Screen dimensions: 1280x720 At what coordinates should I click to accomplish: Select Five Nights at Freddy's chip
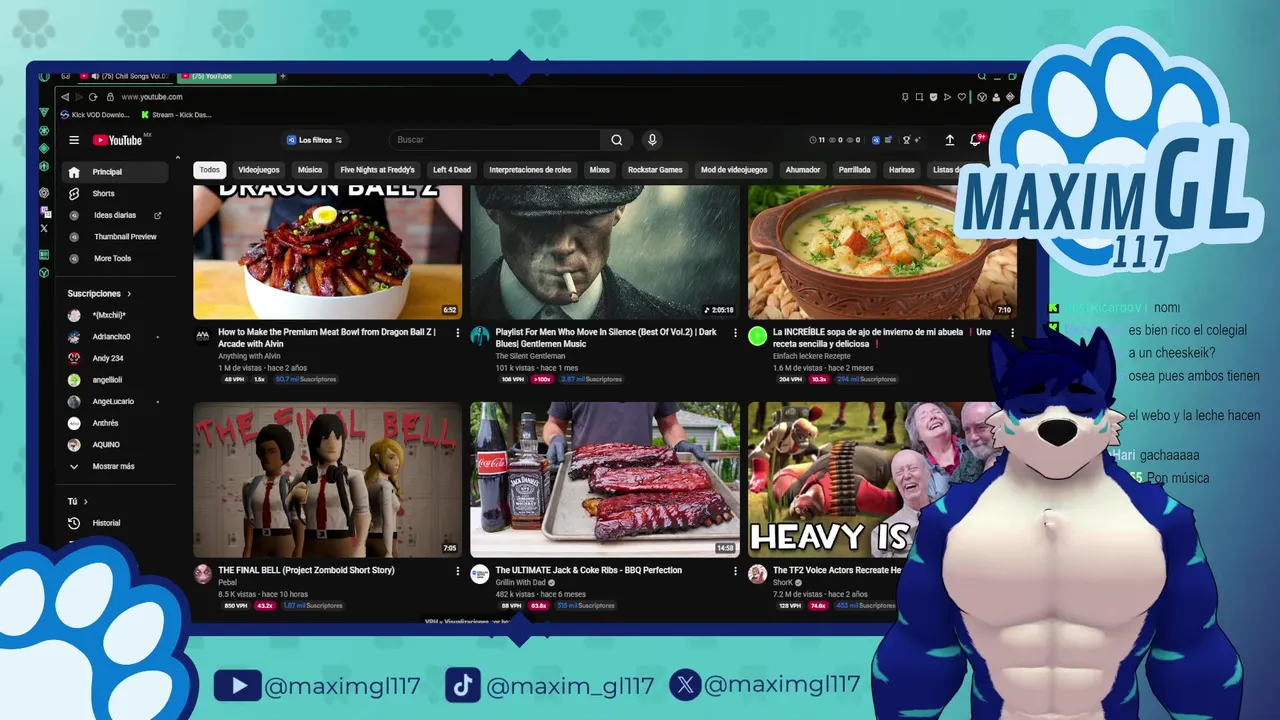(377, 170)
